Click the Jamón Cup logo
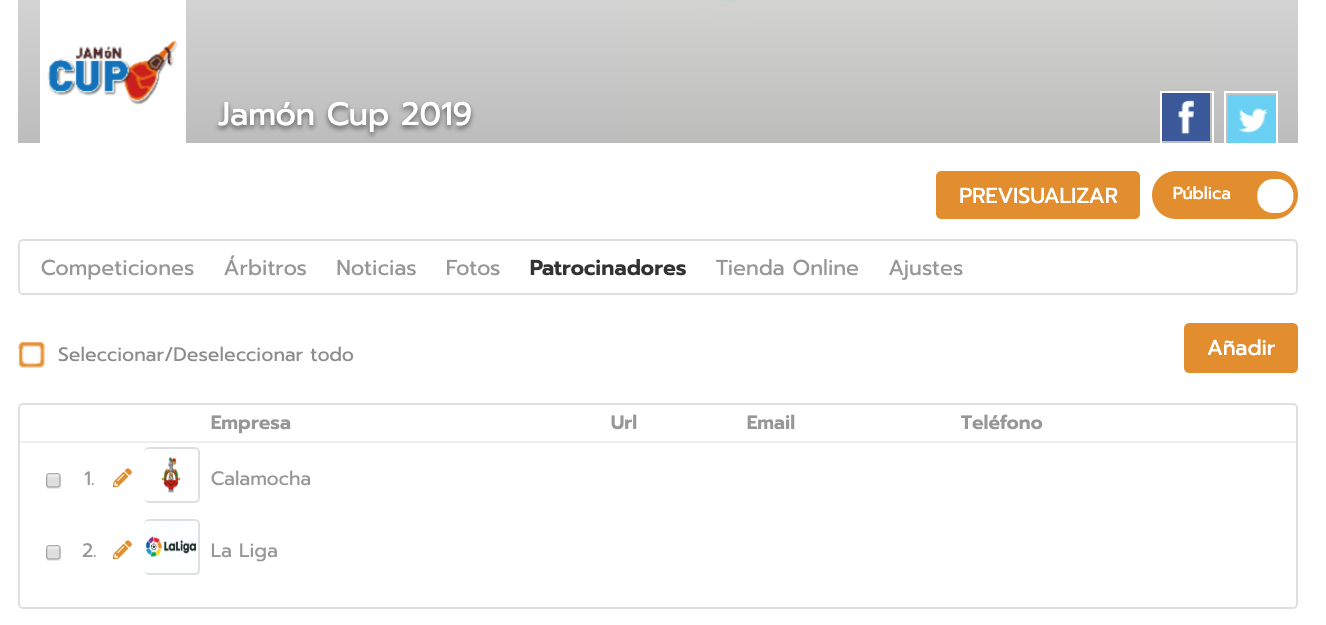The height and width of the screenshot is (625, 1326). click(112, 72)
